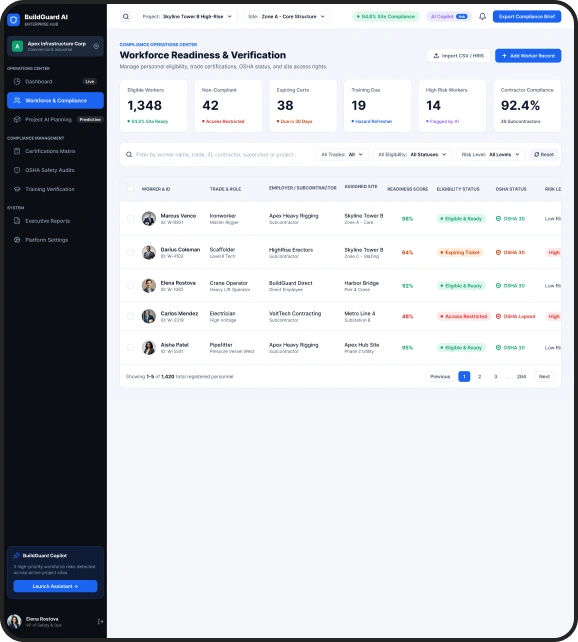This screenshot has height=642, width=578.
Task: Expand the Risk Level filter dropdown
Action: click(x=490, y=154)
